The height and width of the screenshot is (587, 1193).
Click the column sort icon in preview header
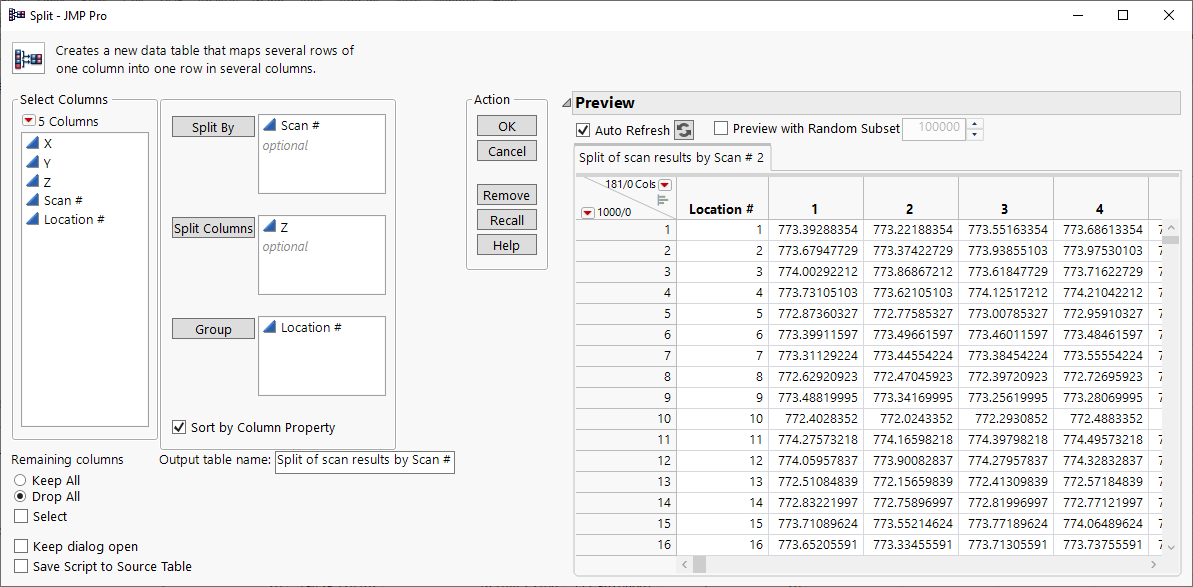pos(661,200)
